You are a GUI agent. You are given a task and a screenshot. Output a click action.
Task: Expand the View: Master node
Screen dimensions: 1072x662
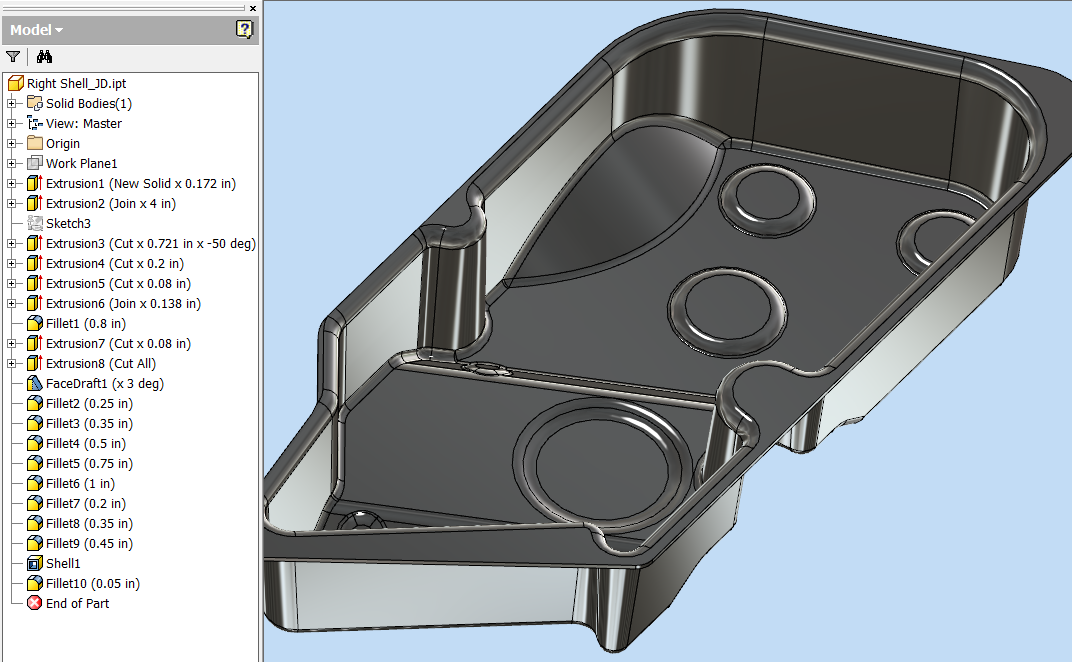point(12,123)
